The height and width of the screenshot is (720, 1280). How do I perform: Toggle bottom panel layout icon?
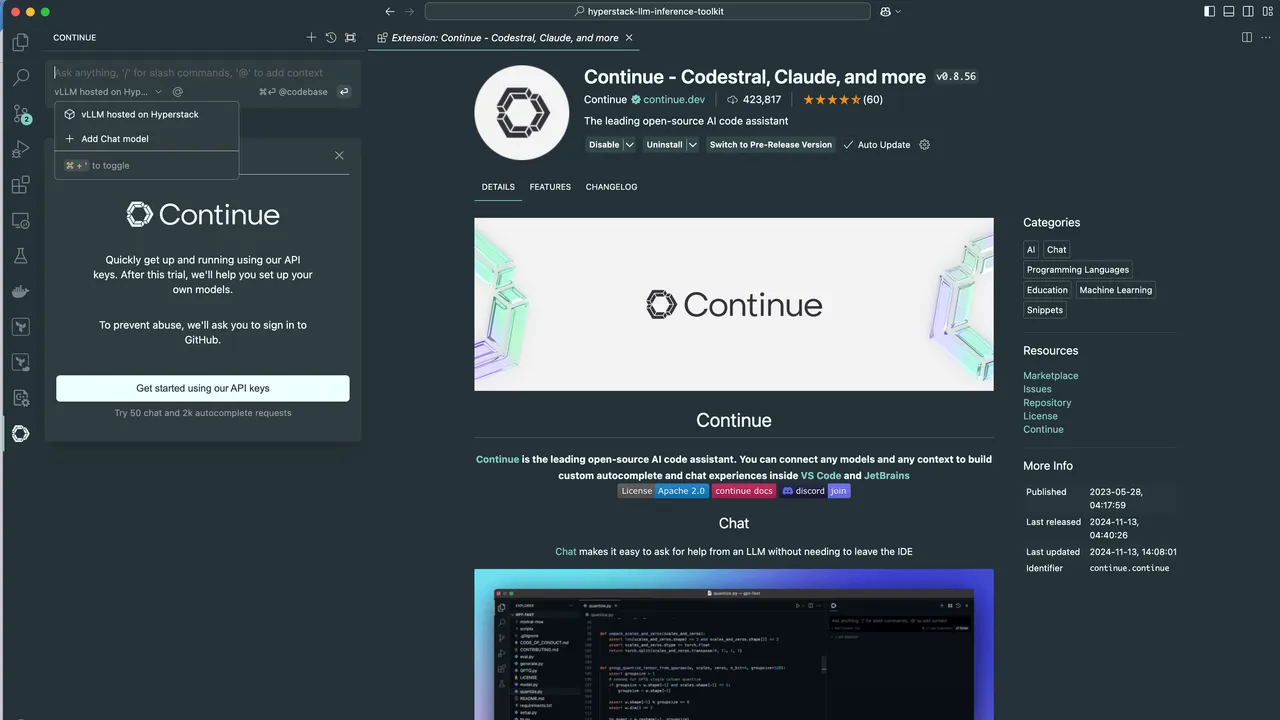coord(1229,11)
